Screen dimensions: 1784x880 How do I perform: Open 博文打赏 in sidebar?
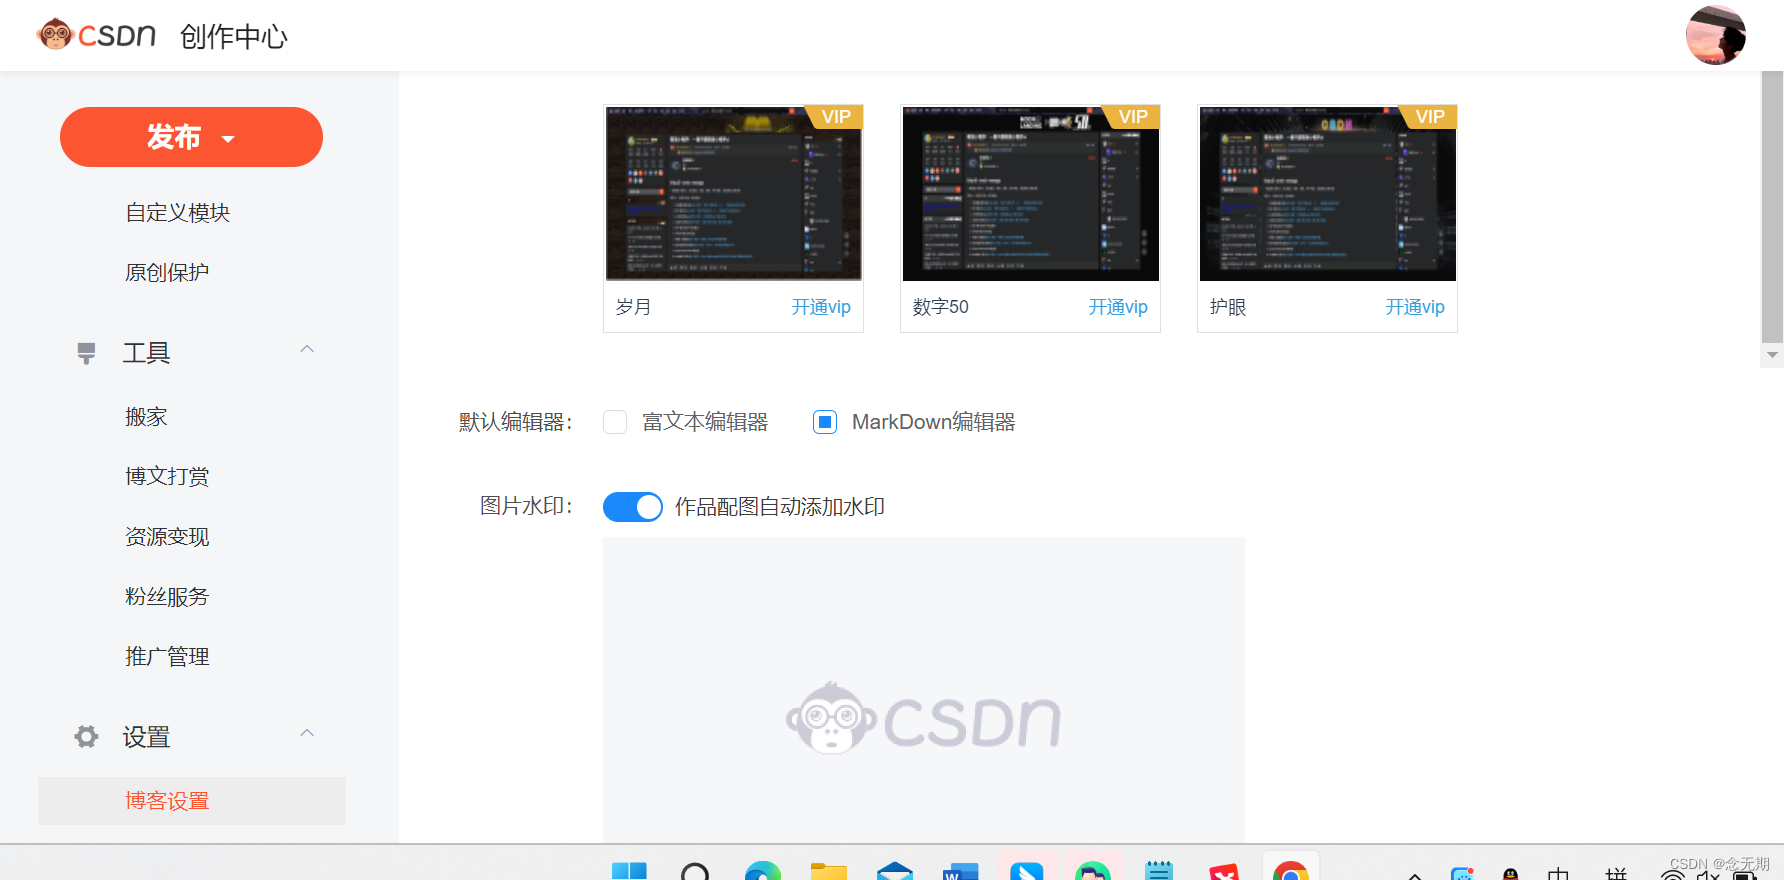click(167, 477)
